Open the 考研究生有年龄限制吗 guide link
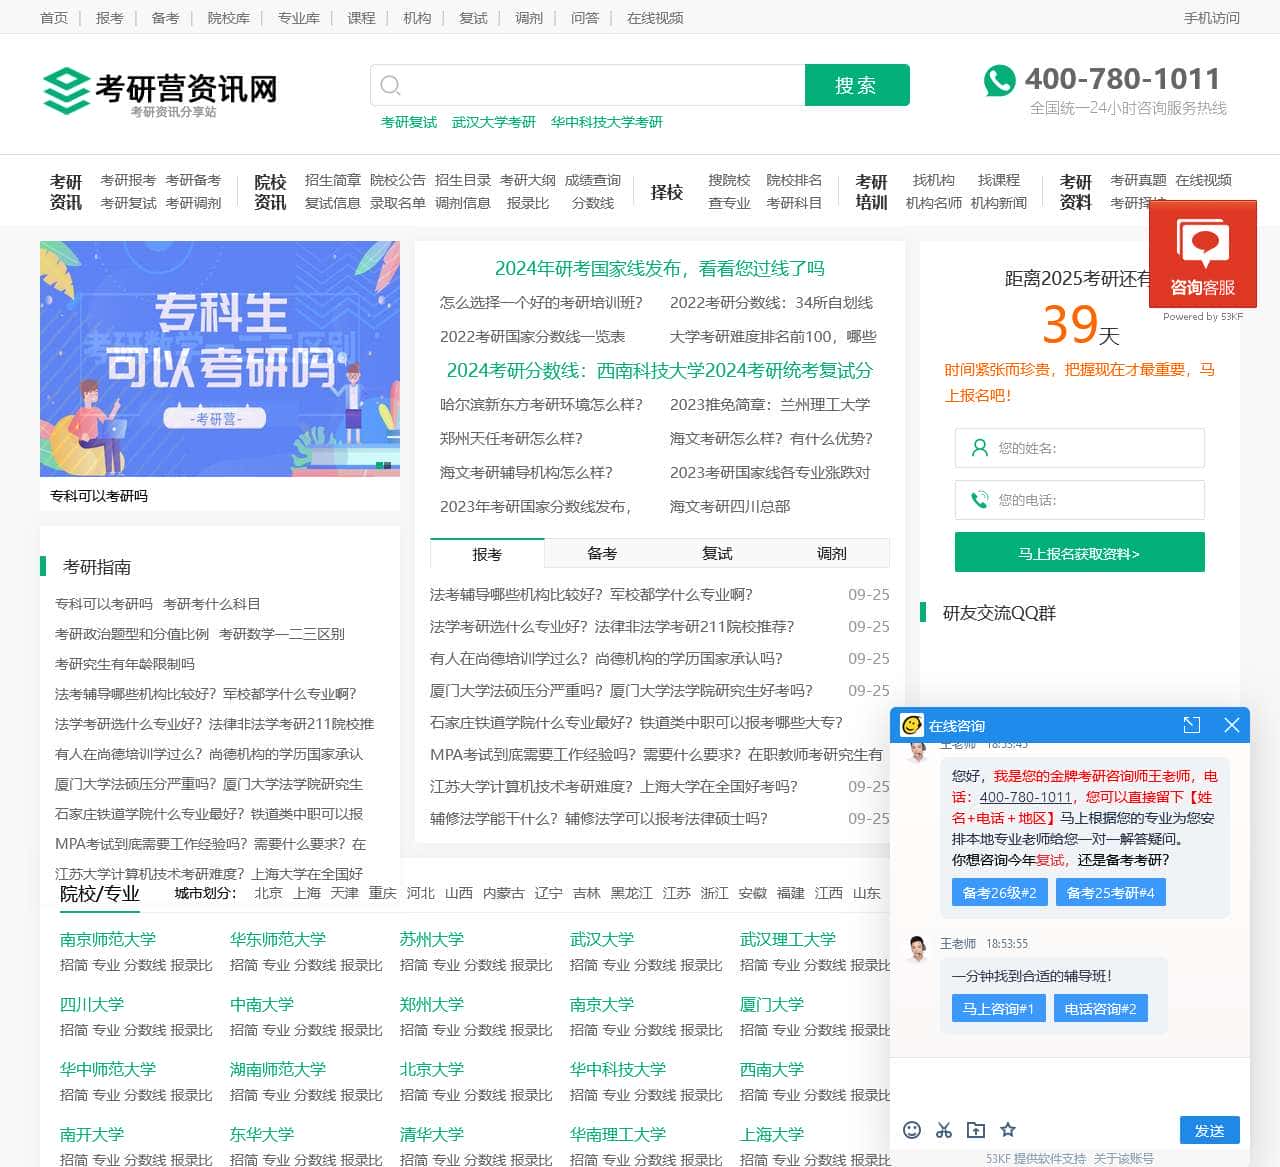1280x1167 pixels. click(125, 664)
